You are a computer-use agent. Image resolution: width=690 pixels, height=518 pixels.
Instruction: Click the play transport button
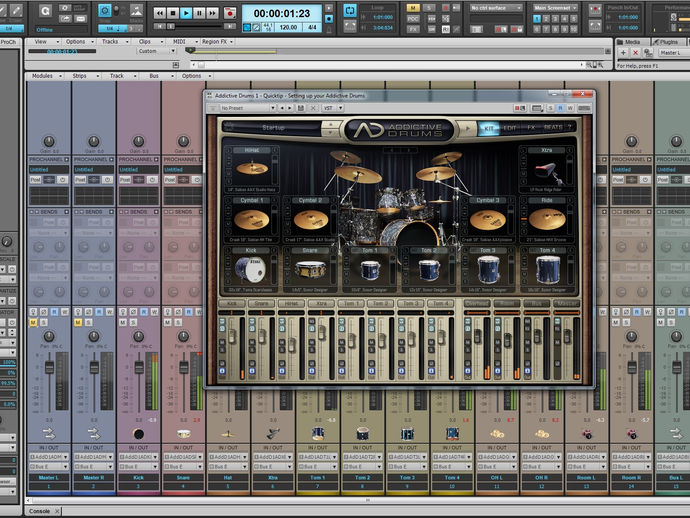(186, 13)
